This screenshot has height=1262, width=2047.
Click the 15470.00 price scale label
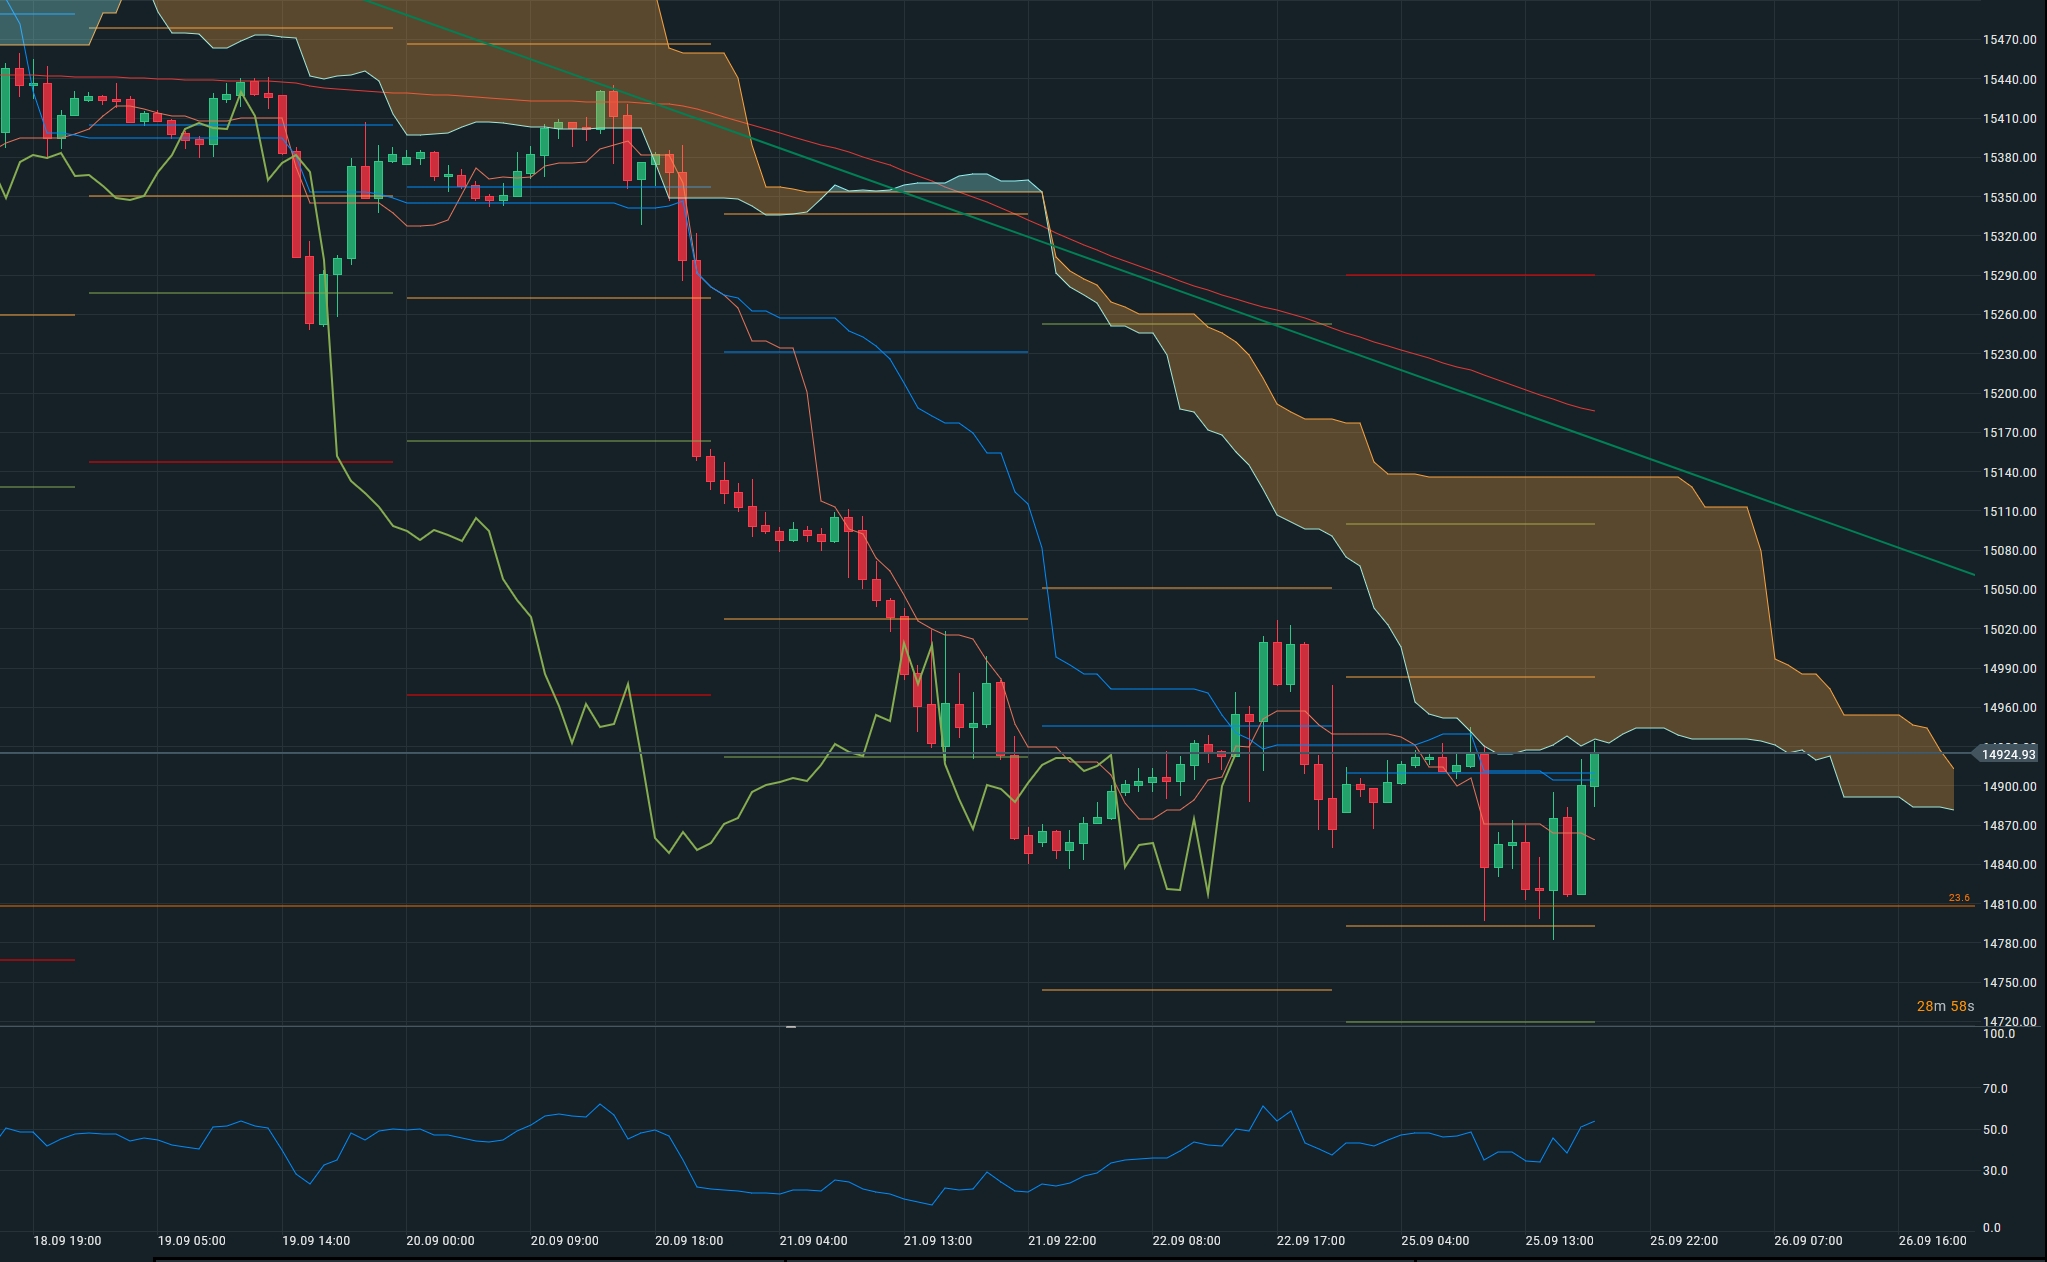pyautogui.click(x=2009, y=40)
